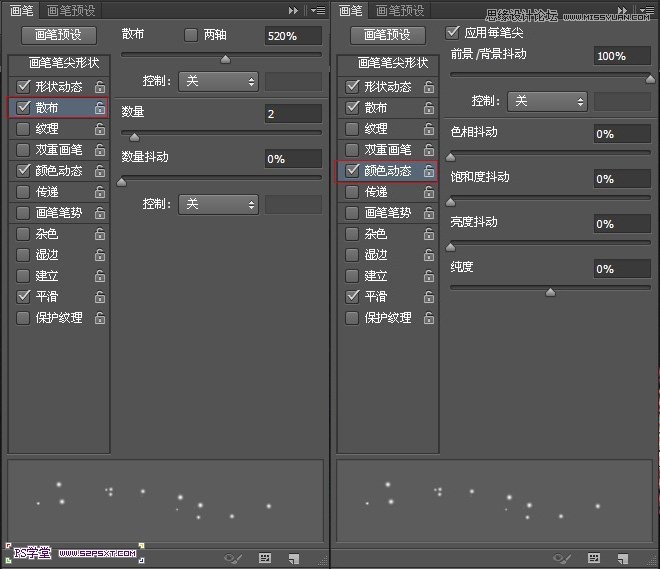Toggle lock icon for 形状动态 in left panel

[100, 87]
